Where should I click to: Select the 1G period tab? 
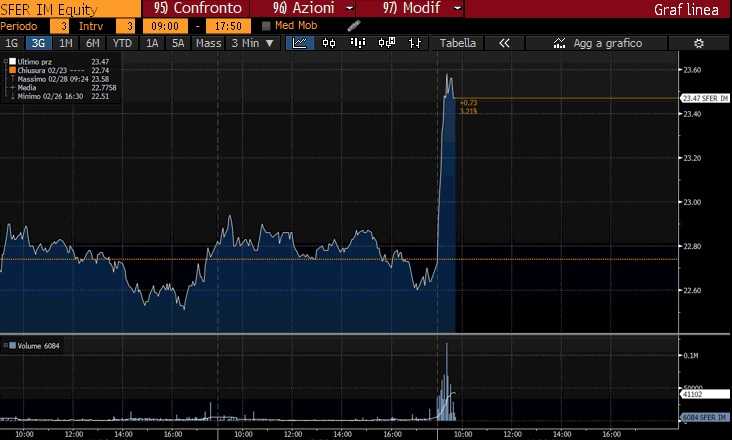pyautogui.click(x=11, y=43)
